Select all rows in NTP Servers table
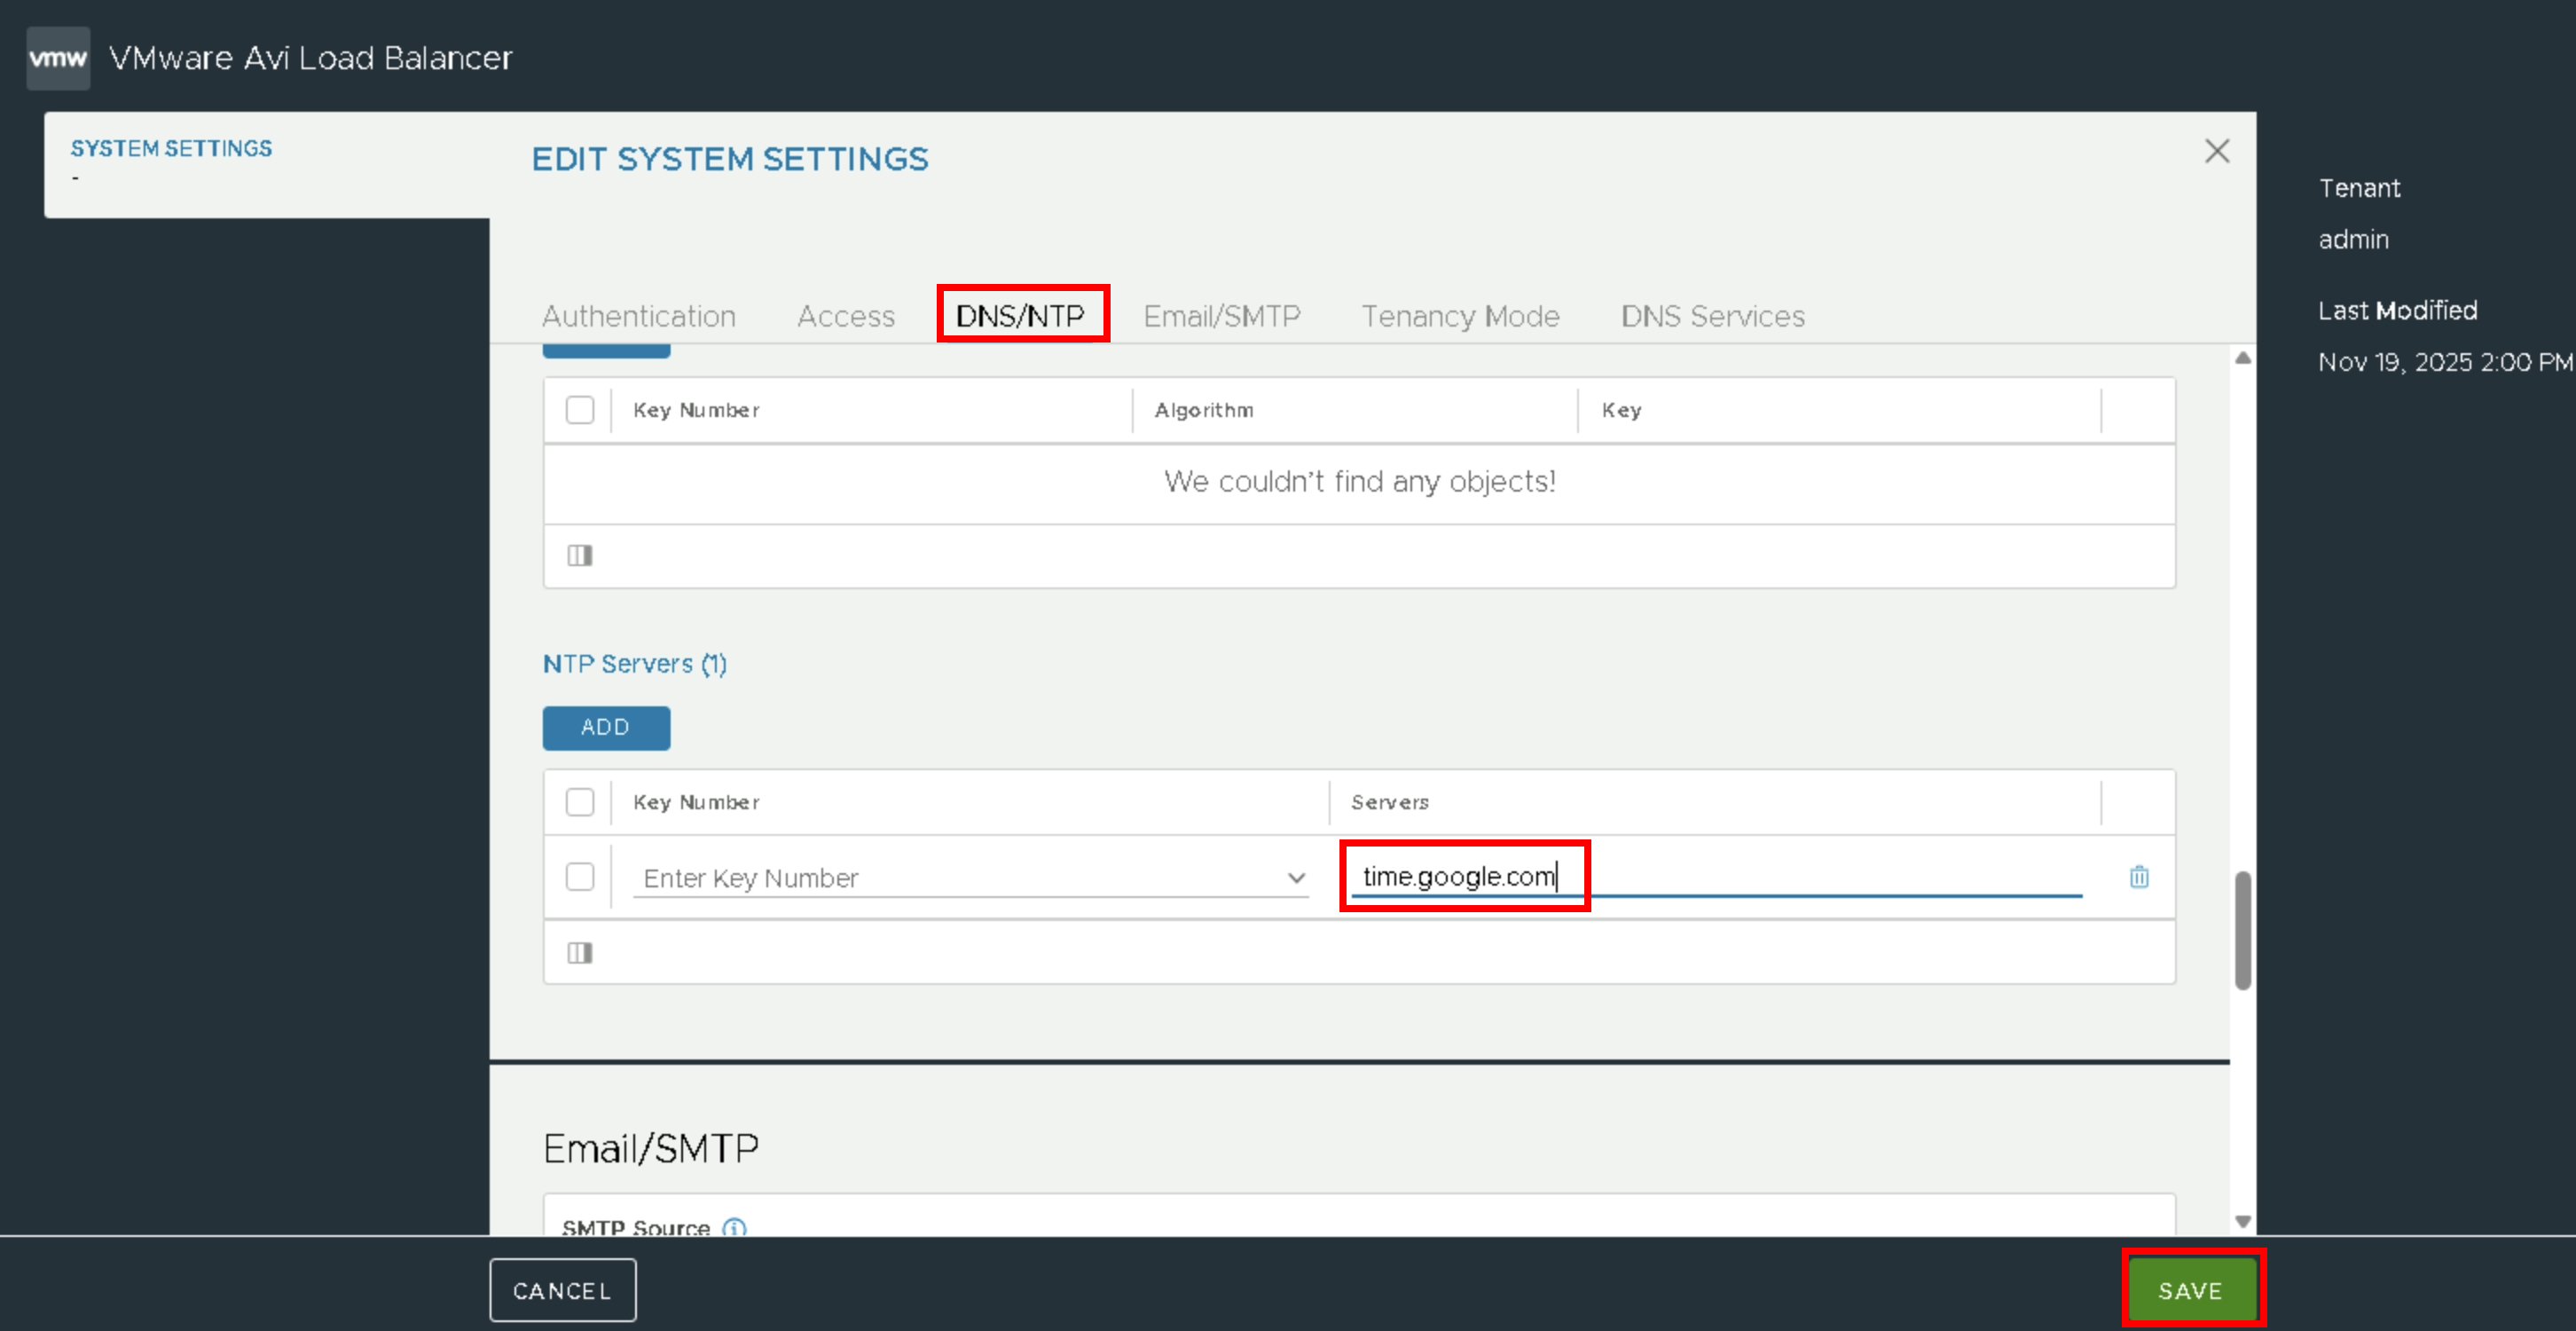Image resolution: width=2576 pixels, height=1331 pixels. tap(580, 802)
